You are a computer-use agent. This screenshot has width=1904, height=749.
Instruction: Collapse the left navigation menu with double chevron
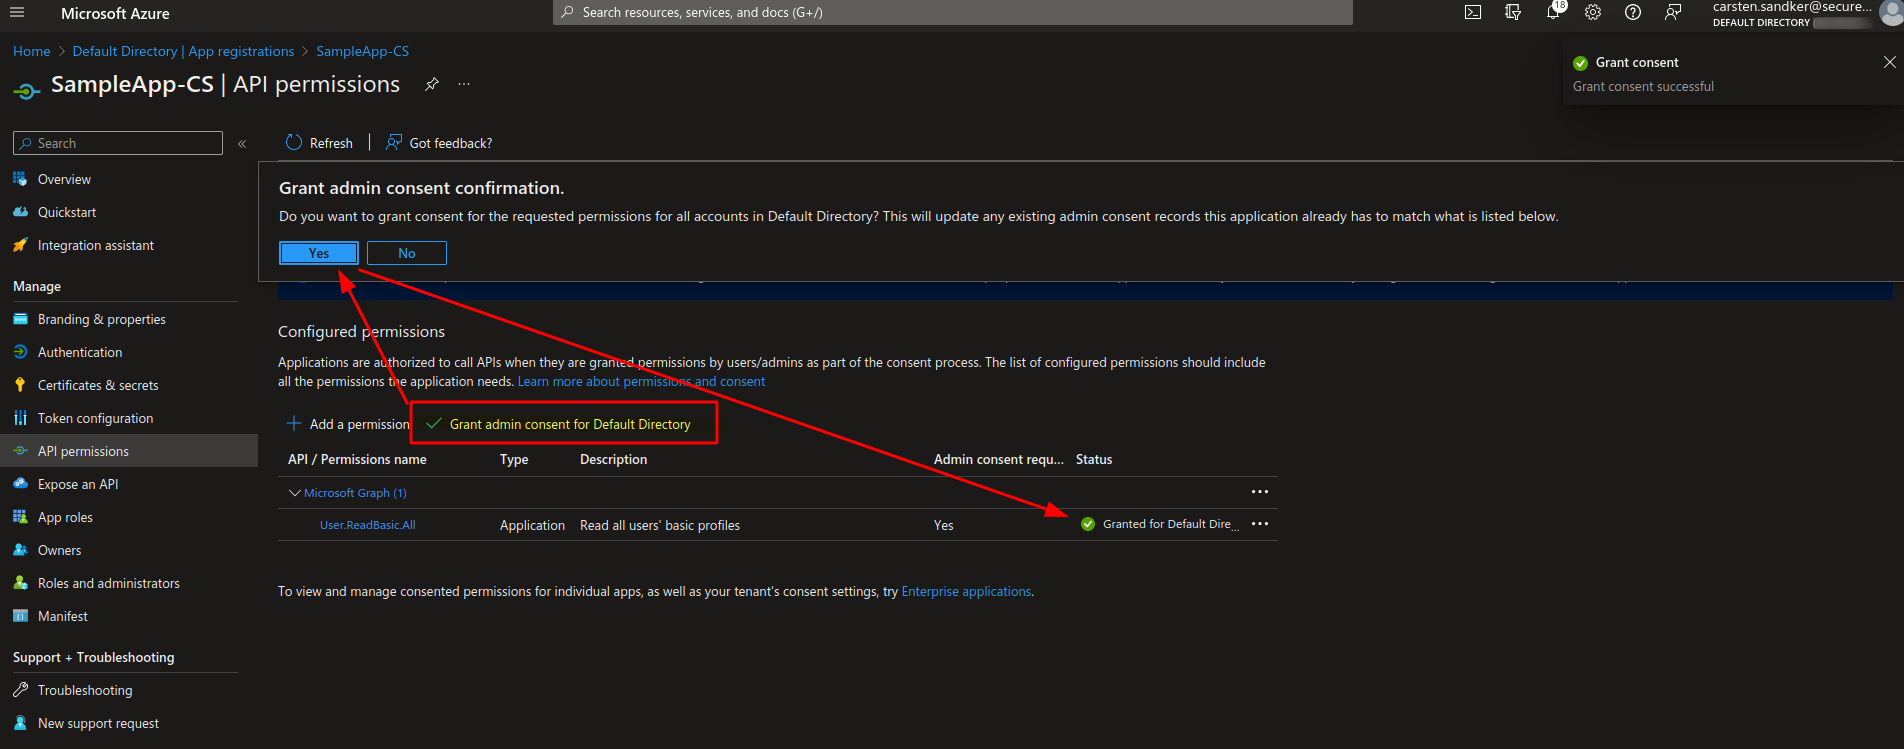pyautogui.click(x=242, y=144)
